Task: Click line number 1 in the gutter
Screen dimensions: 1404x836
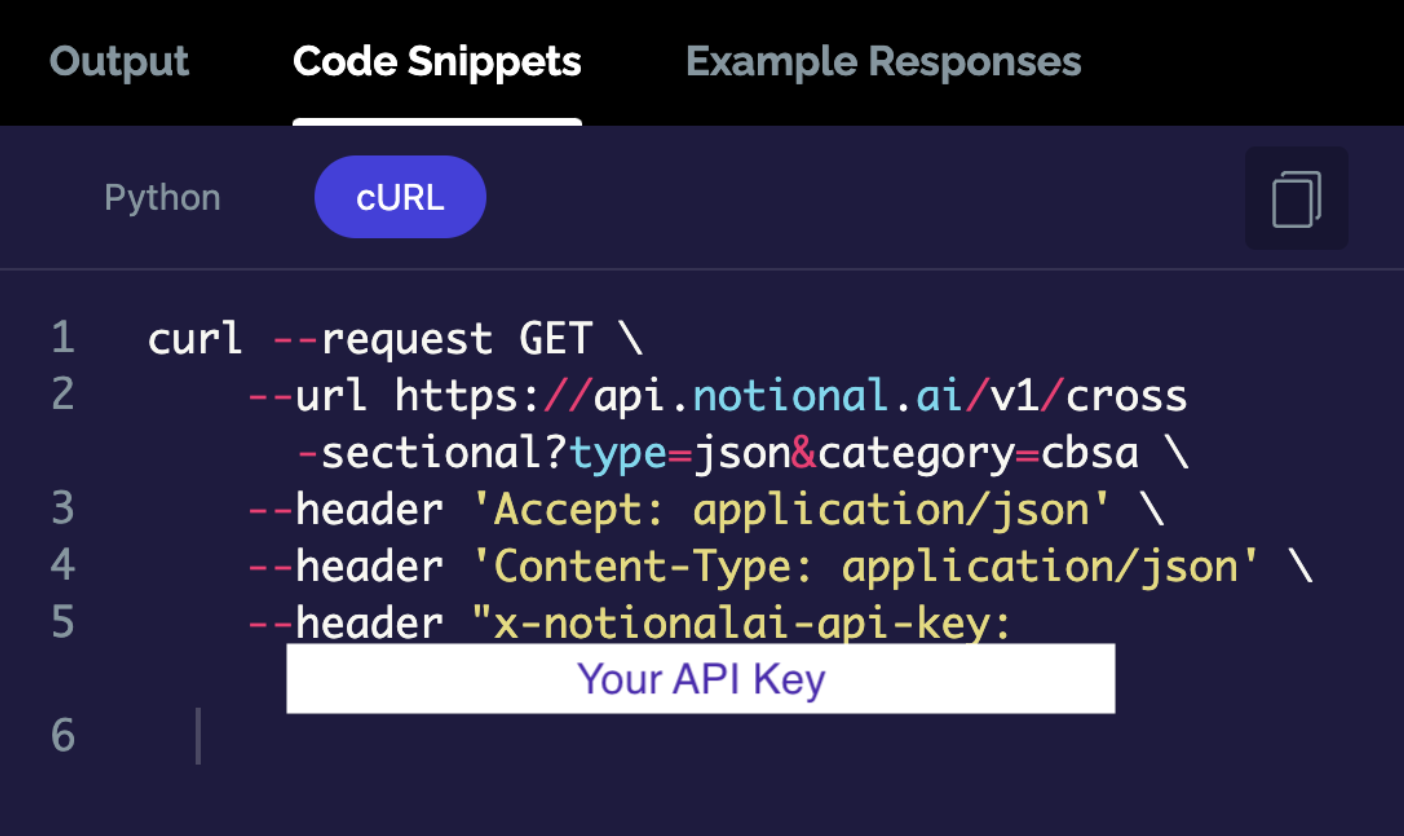Action: point(63,338)
